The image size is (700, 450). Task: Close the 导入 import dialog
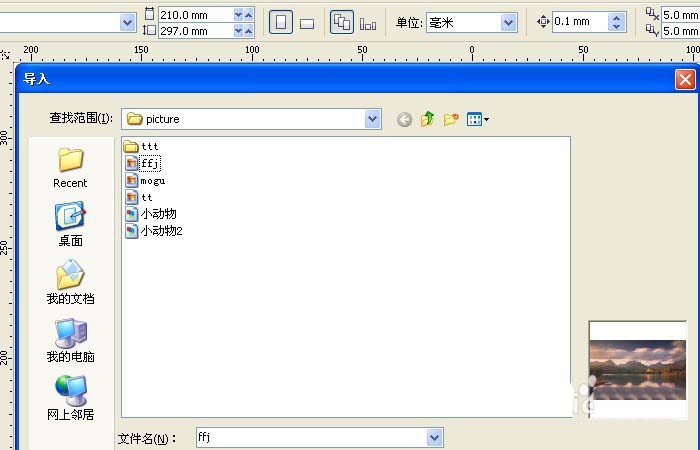point(685,79)
